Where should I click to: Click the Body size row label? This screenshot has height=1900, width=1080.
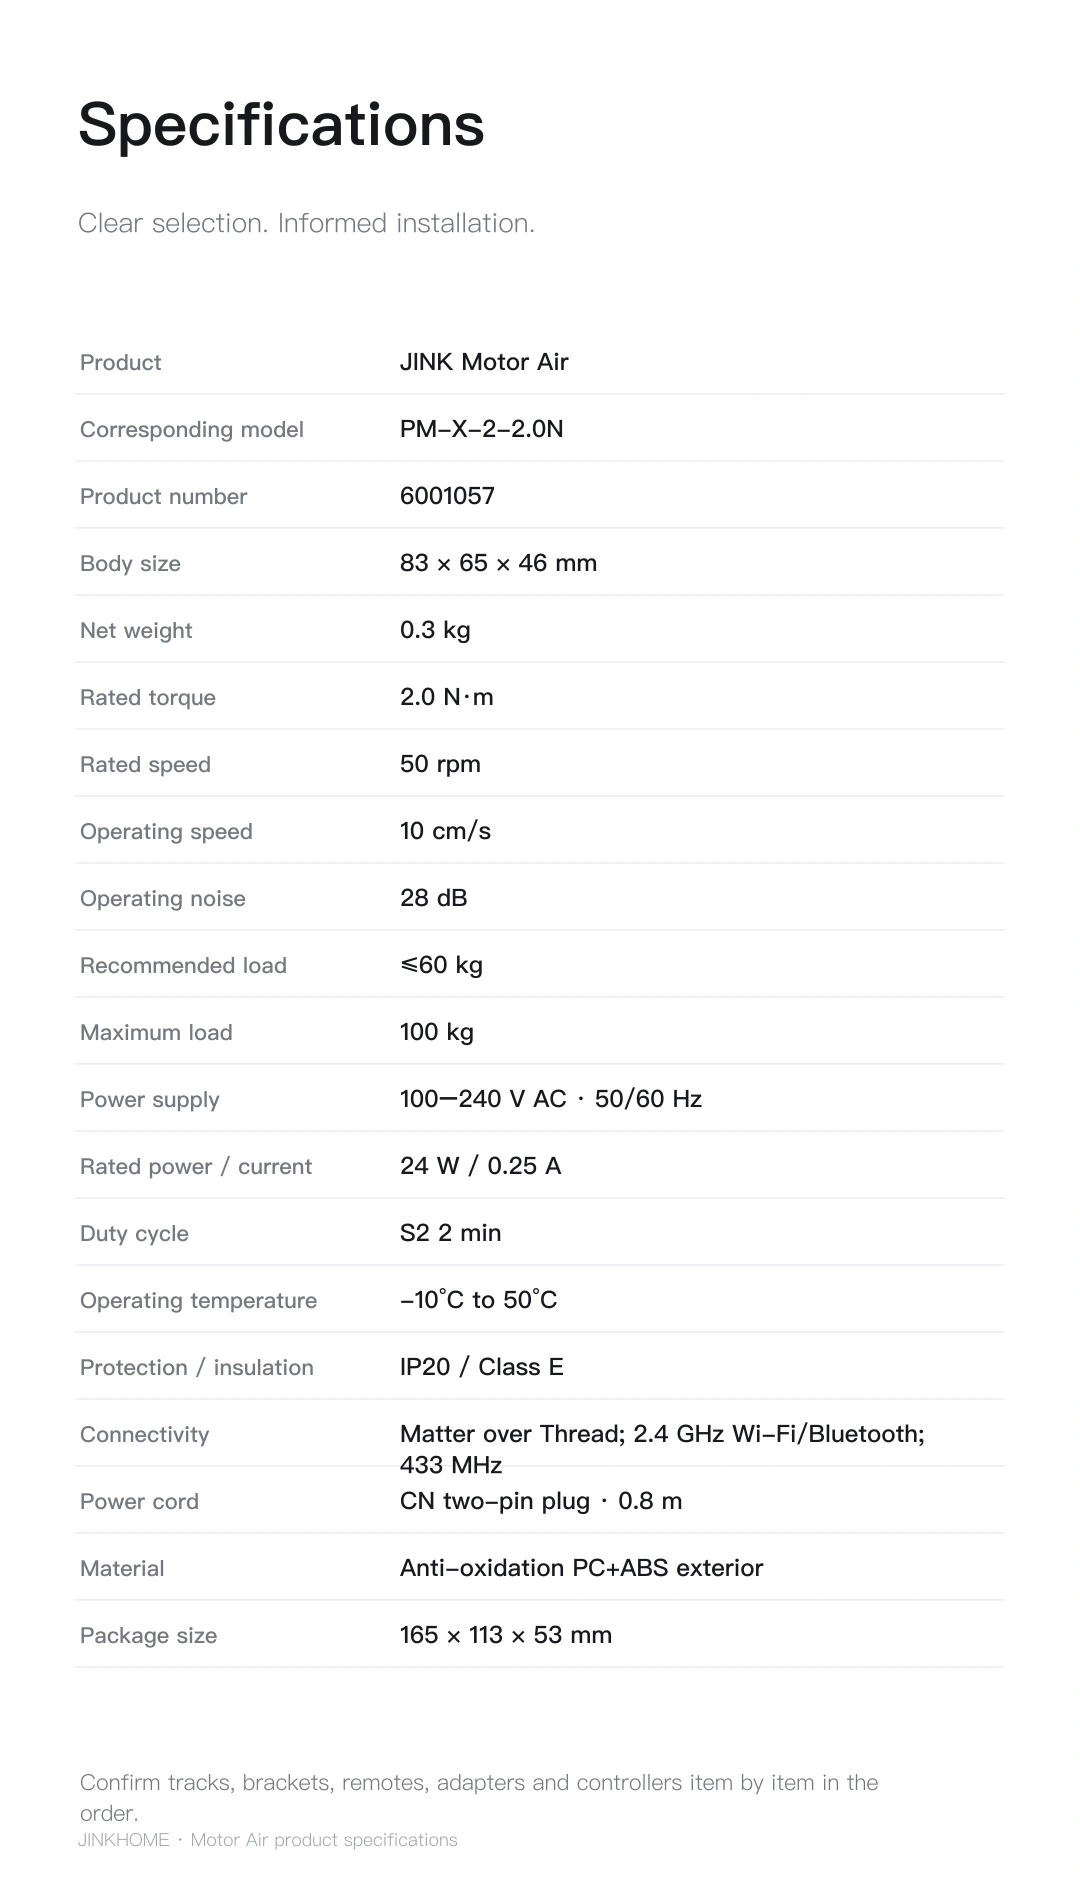130,564
